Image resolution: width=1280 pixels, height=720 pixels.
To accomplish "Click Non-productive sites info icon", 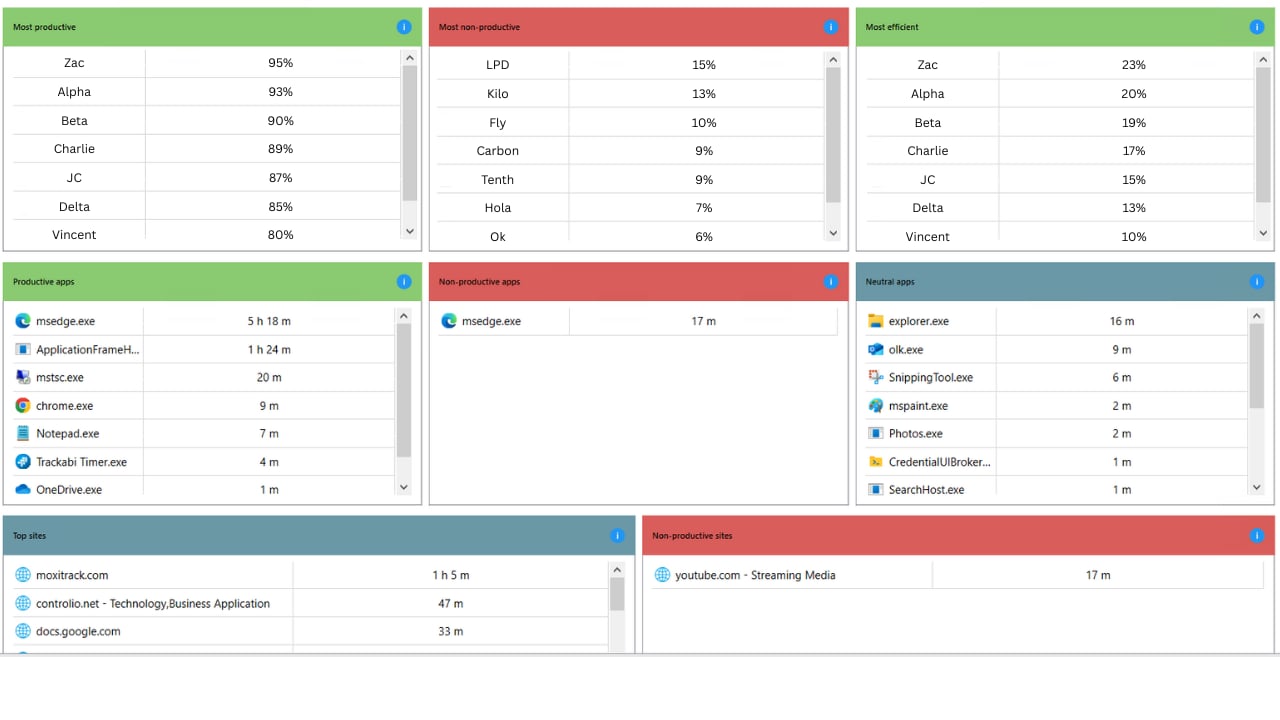I will point(1257,536).
